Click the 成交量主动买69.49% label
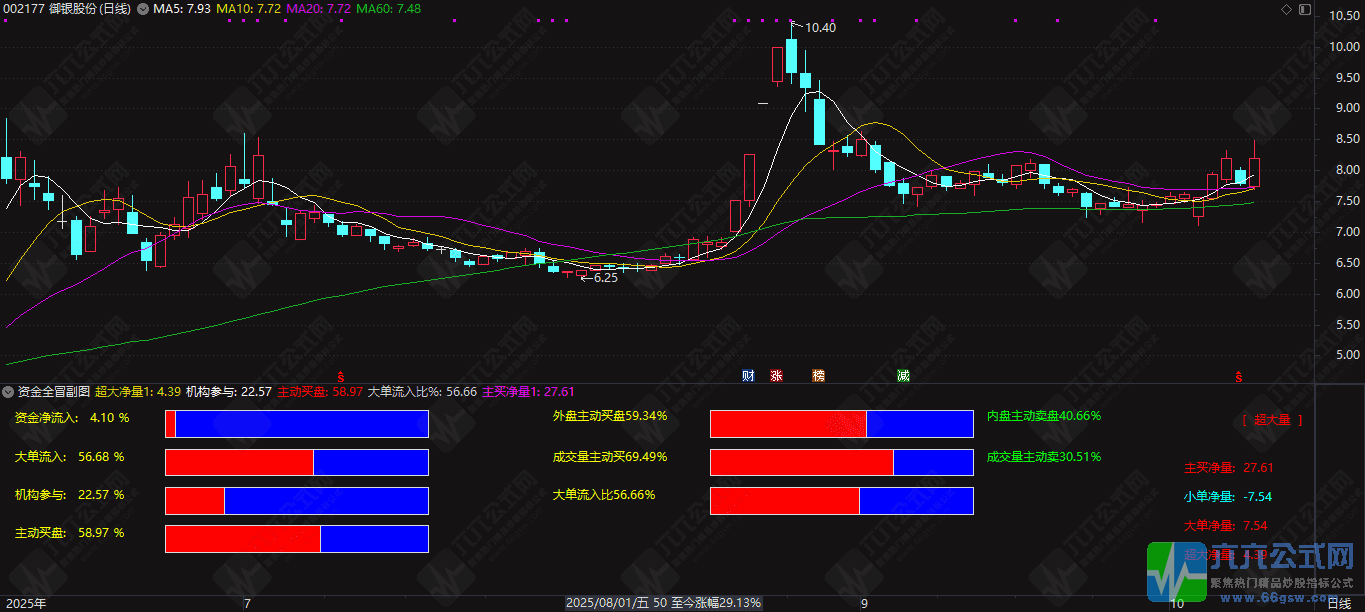Viewport: 1365px width, 612px height. pyautogui.click(x=610, y=457)
